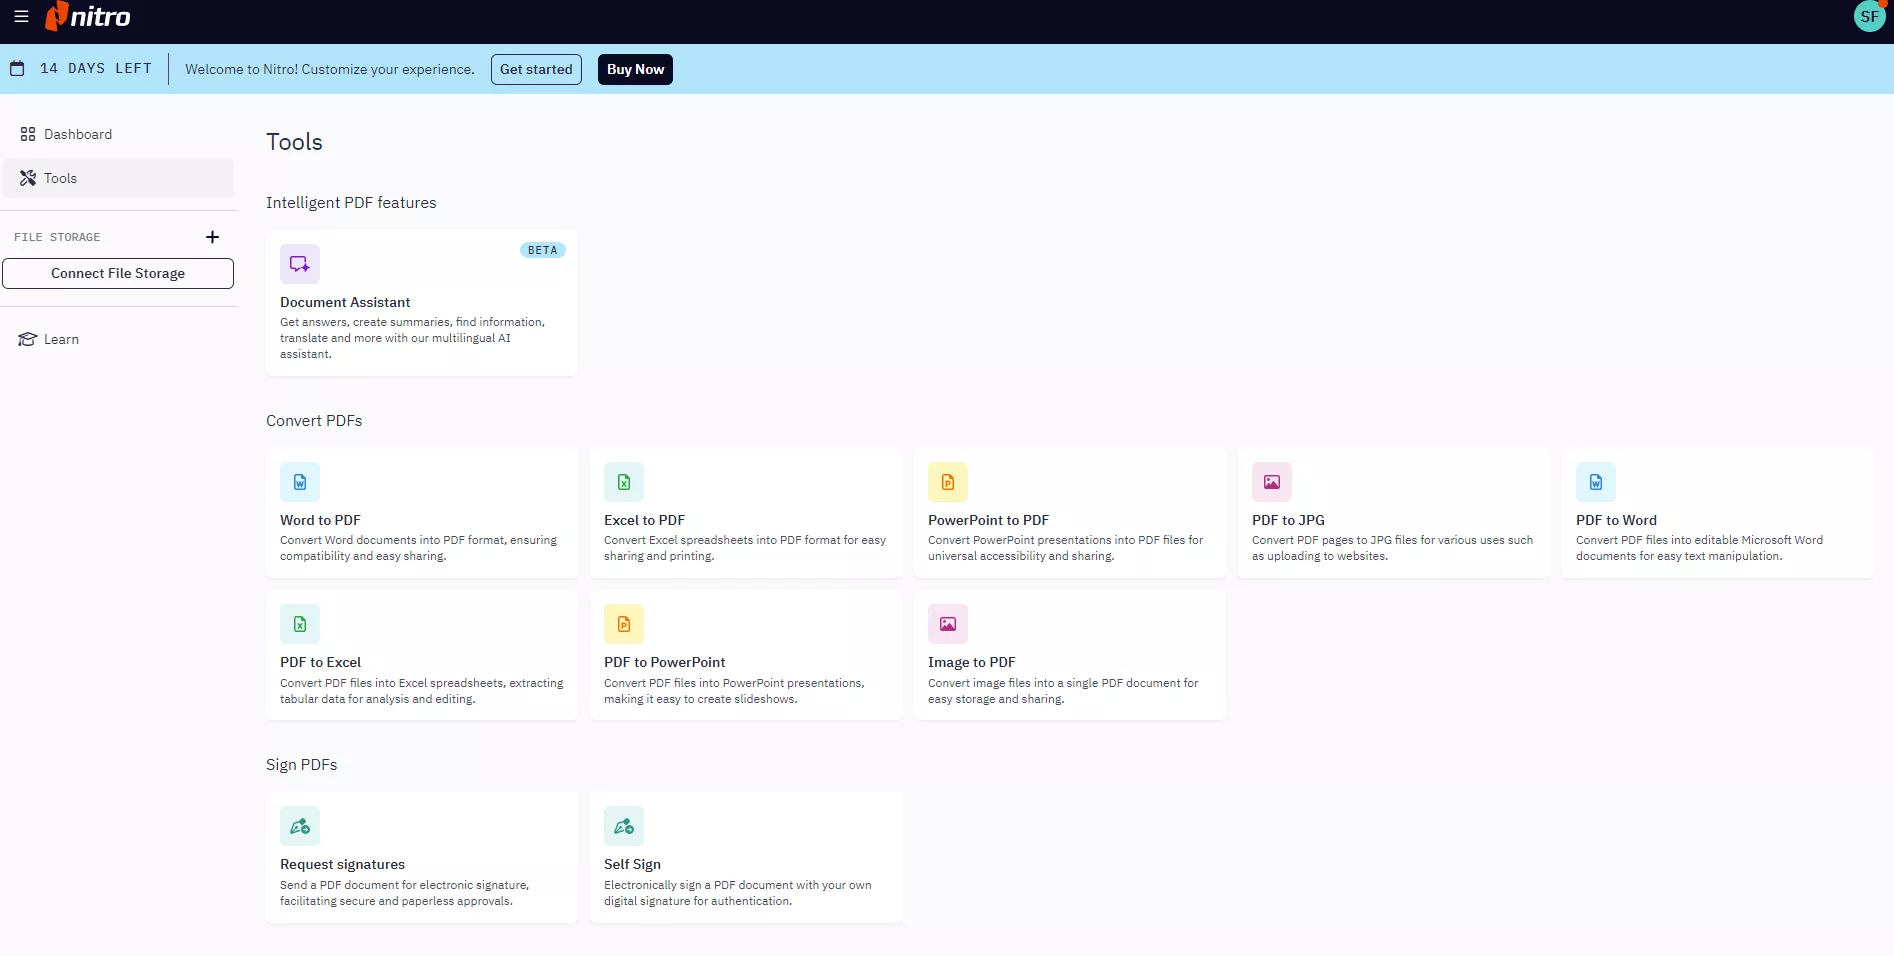Click the 'FILE STORAGE' section label
The image size is (1894, 956).
[x=57, y=237]
